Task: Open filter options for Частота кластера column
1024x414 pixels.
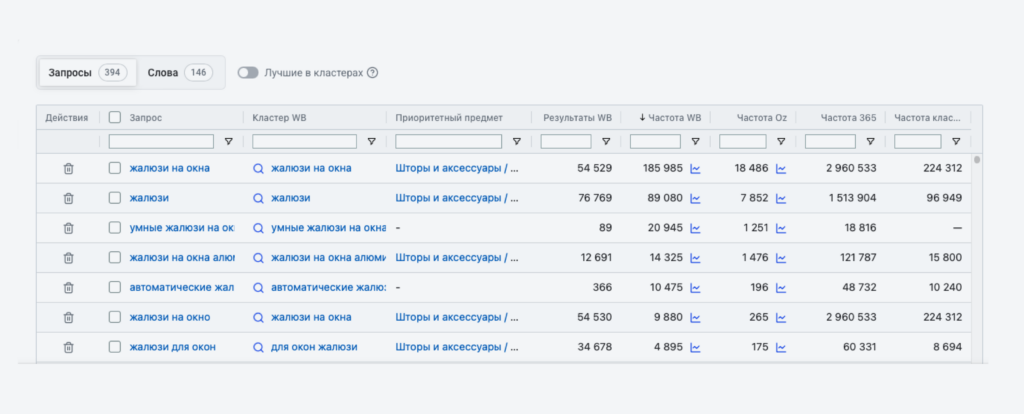Action: (x=956, y=142)
